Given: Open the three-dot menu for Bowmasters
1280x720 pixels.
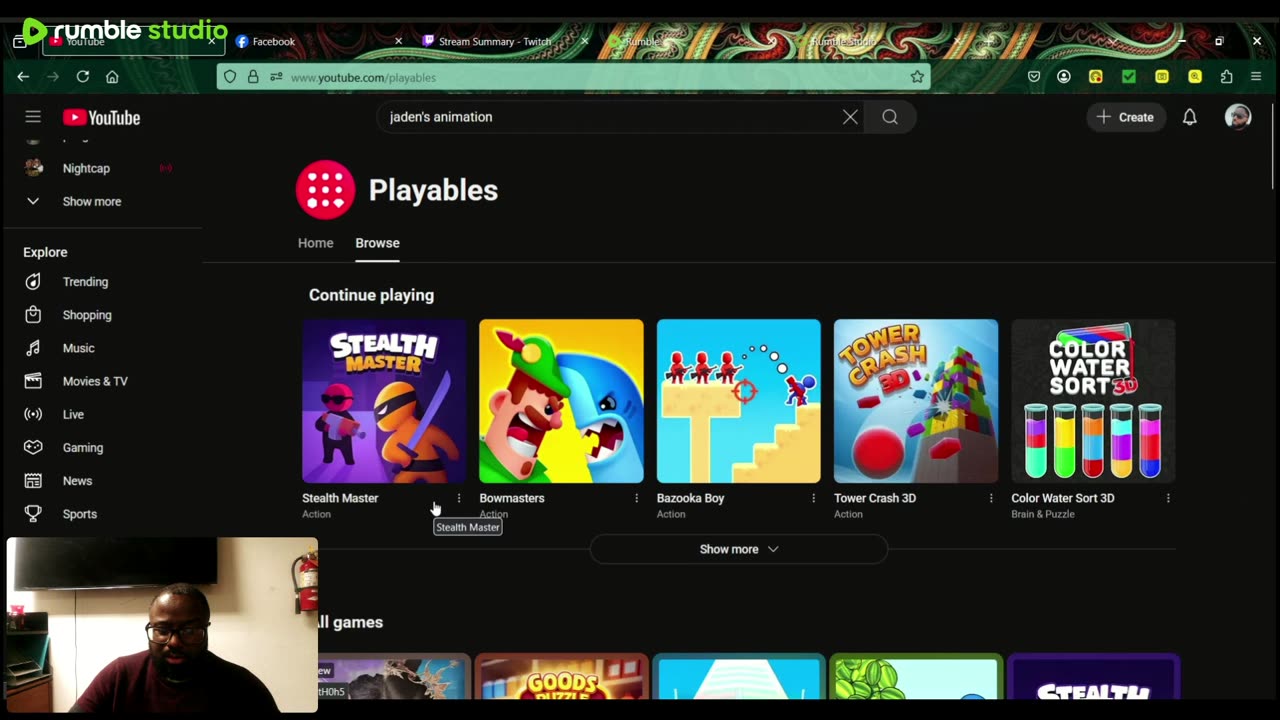Looking at the screenshot, I should 636,498.
